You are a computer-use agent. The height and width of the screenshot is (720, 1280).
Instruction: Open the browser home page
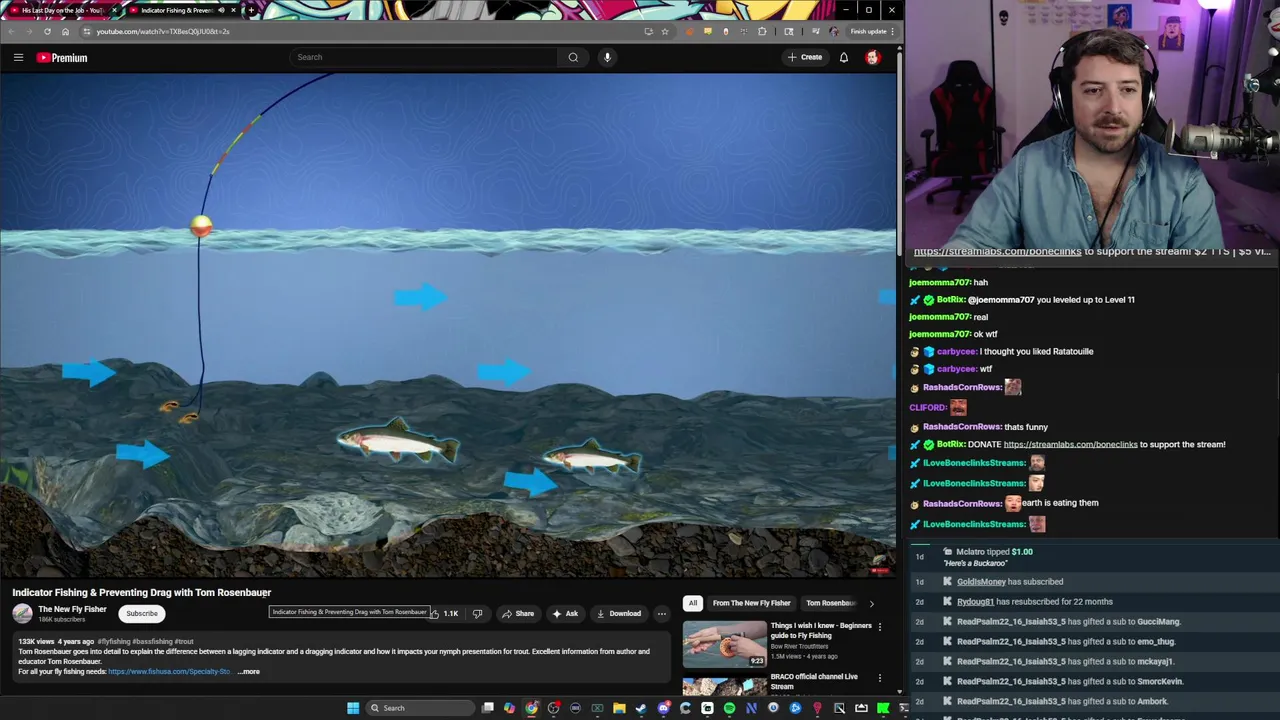[65, 31]
